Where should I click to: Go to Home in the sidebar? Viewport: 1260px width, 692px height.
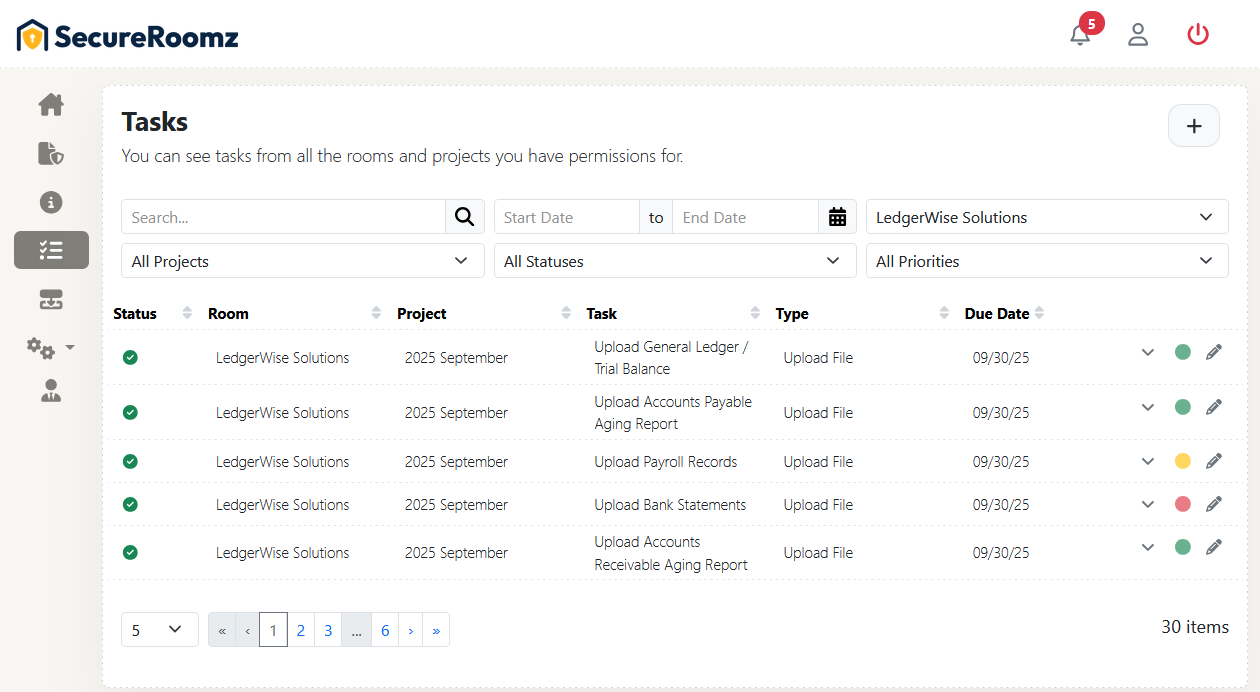point(51,104)
